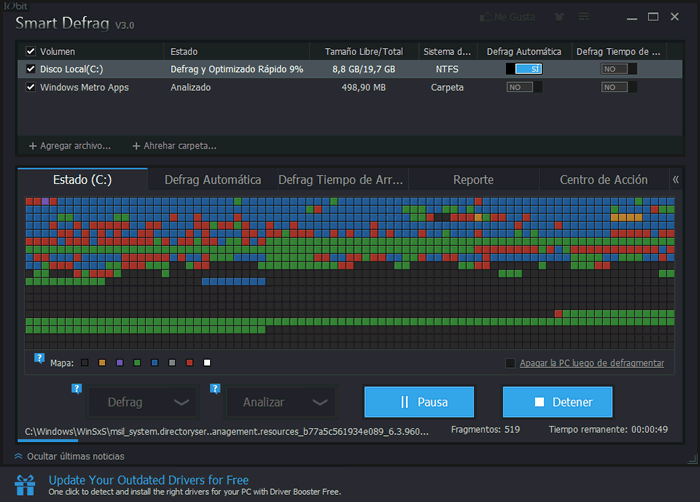Click the white swatch in Mapa legend
The height and width of the screenshot is (502, 700).
point(207,363)
